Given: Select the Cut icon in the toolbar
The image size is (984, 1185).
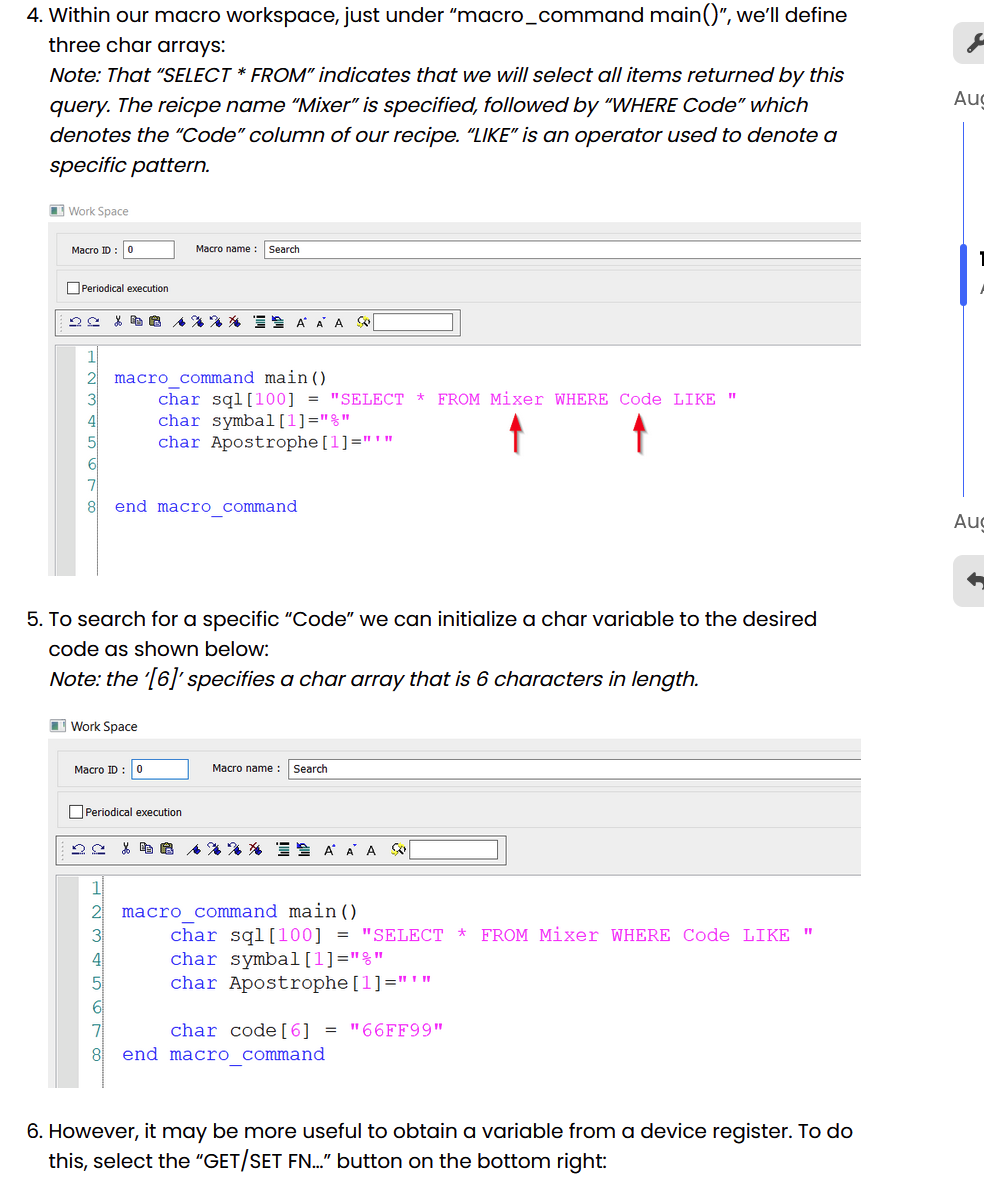Looking at the screenshot, I should tap(118, 321).
